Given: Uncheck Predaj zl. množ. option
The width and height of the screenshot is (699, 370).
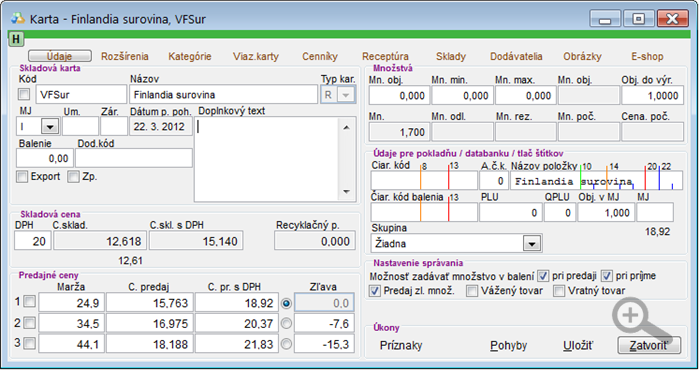Looking at the screenshot, I should click(x=375, y=291).
